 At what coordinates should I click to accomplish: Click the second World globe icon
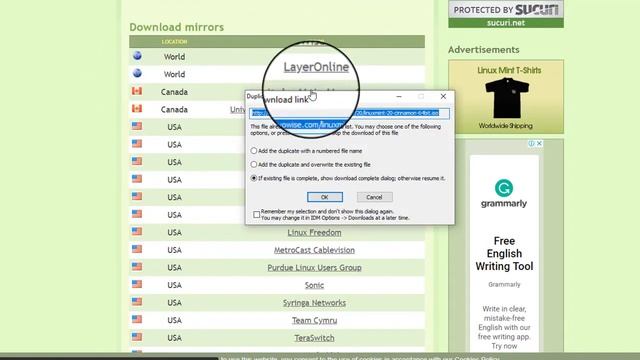click(137, 73)
